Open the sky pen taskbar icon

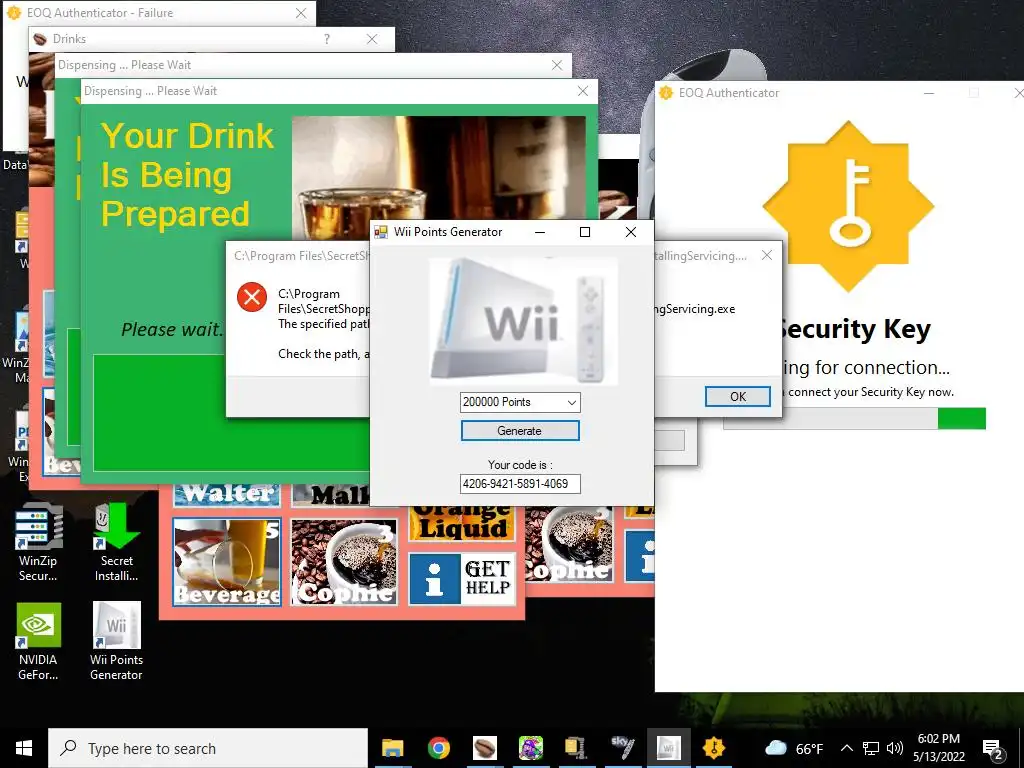622,748
